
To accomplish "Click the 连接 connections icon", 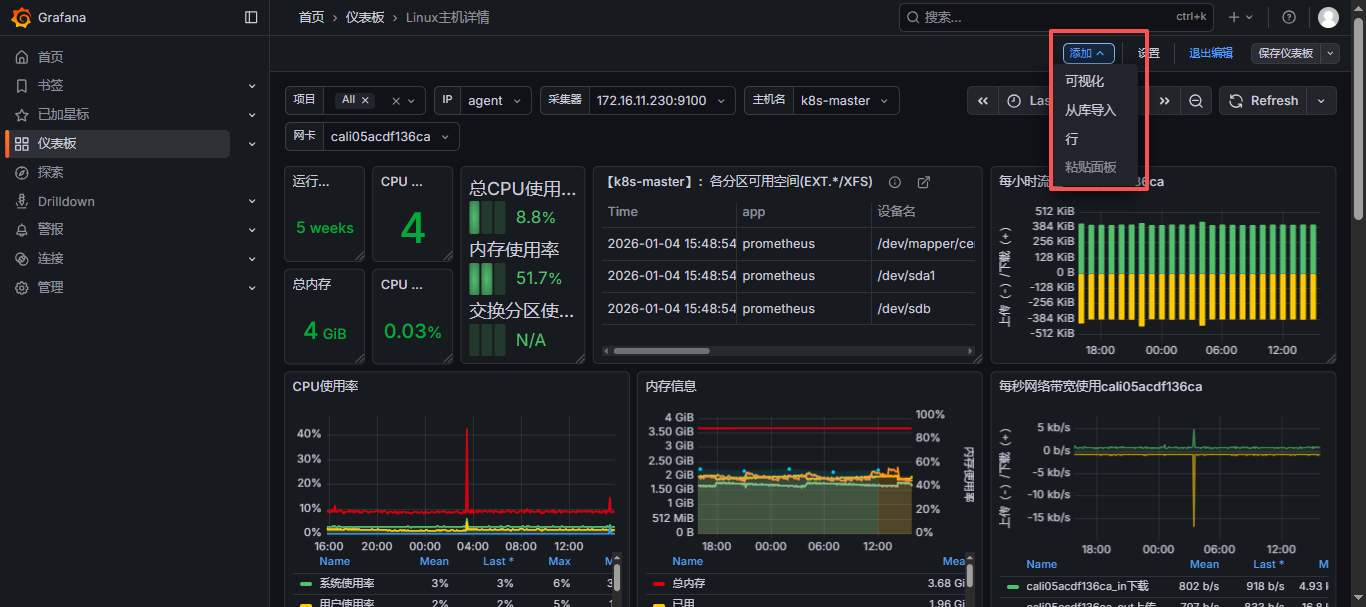I will pos(22,258).
